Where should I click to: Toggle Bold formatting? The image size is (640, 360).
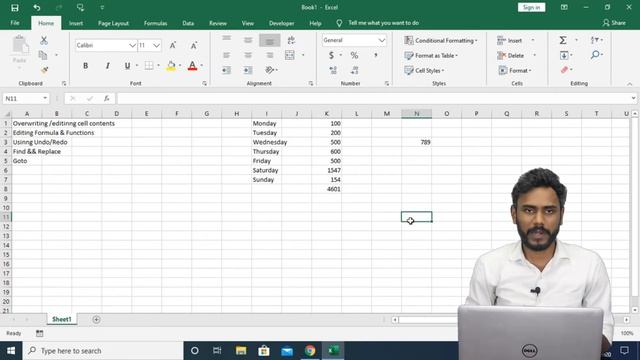85,66
